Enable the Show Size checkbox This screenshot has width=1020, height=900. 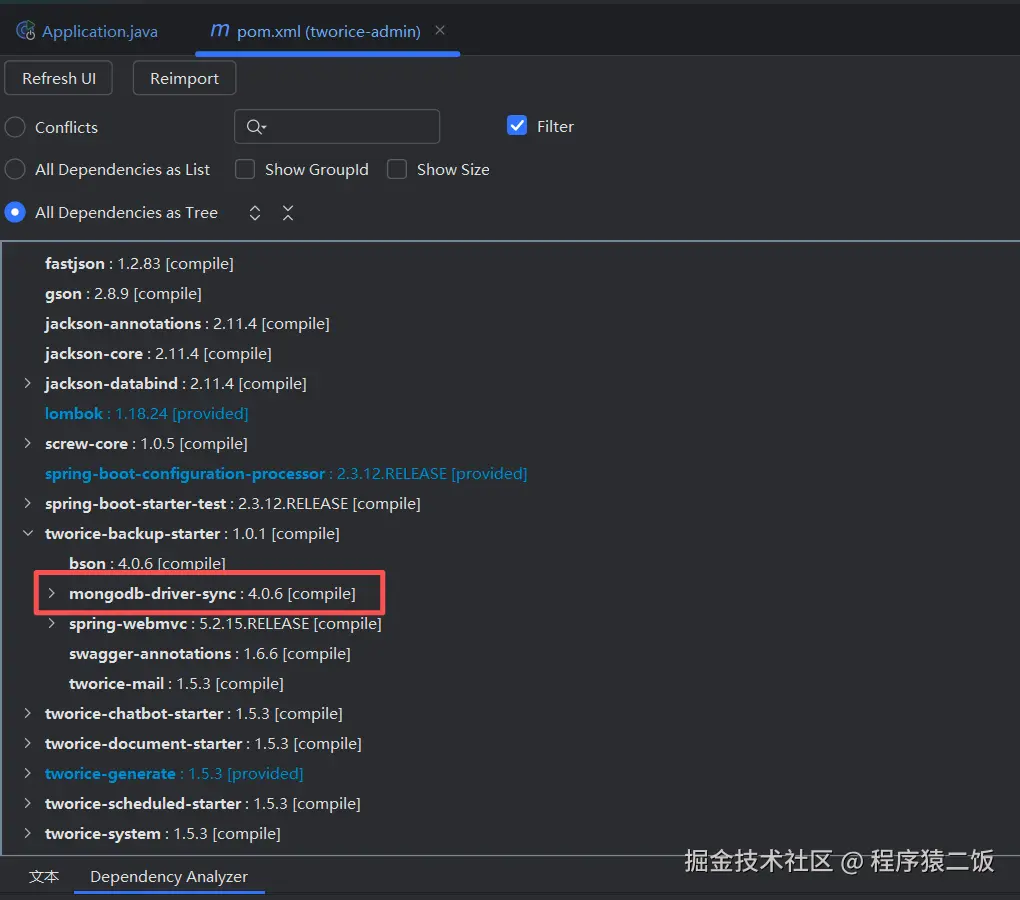tap(397, 169)
